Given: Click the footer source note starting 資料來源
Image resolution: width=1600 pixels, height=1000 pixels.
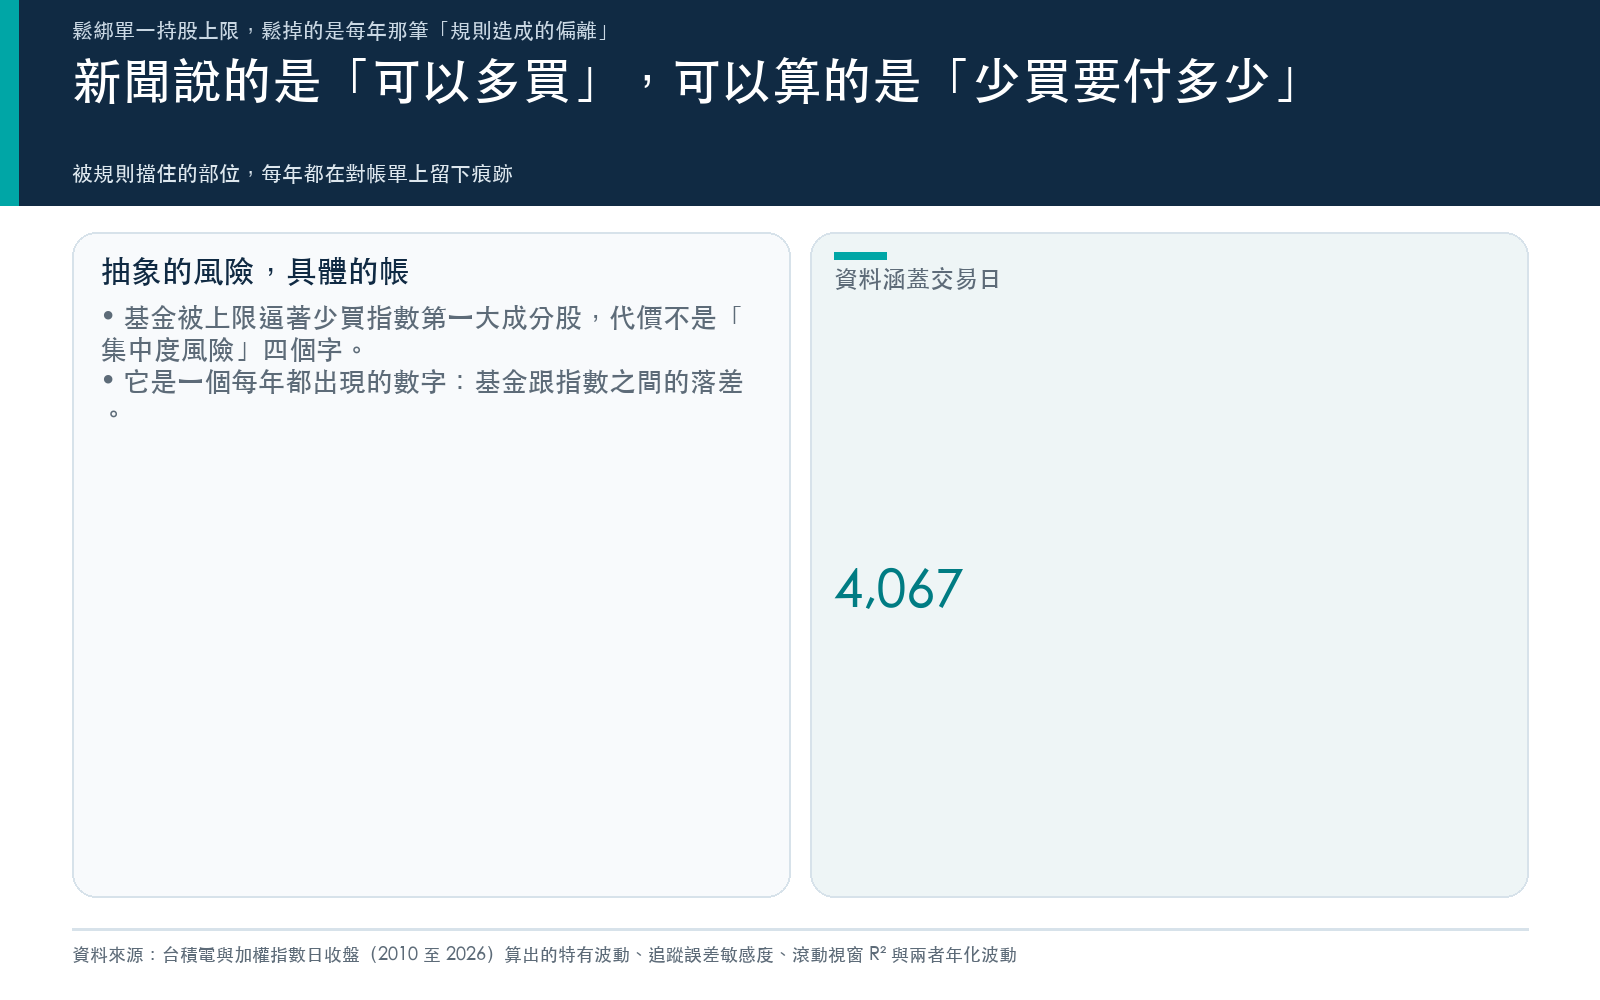Looking at the screenshot, I should coord(545,955).
